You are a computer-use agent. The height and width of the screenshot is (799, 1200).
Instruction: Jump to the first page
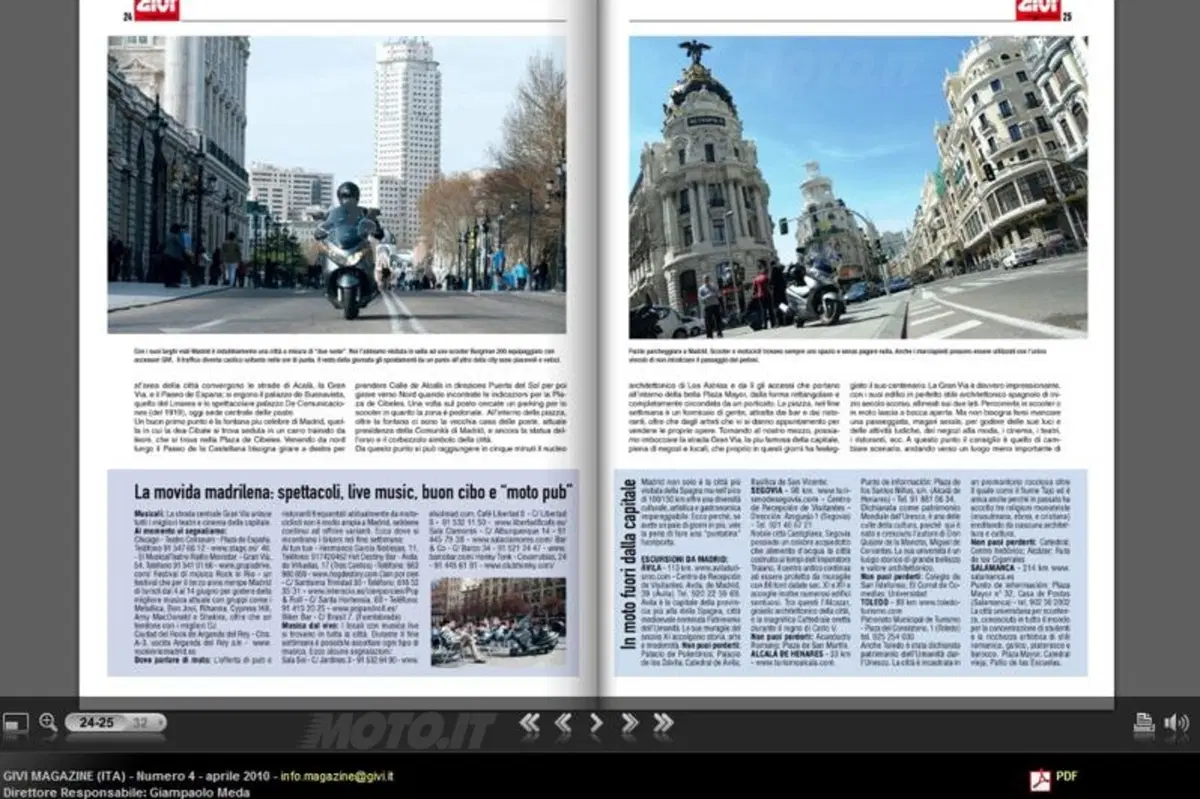pyautogui.click(x=529, y=722)
